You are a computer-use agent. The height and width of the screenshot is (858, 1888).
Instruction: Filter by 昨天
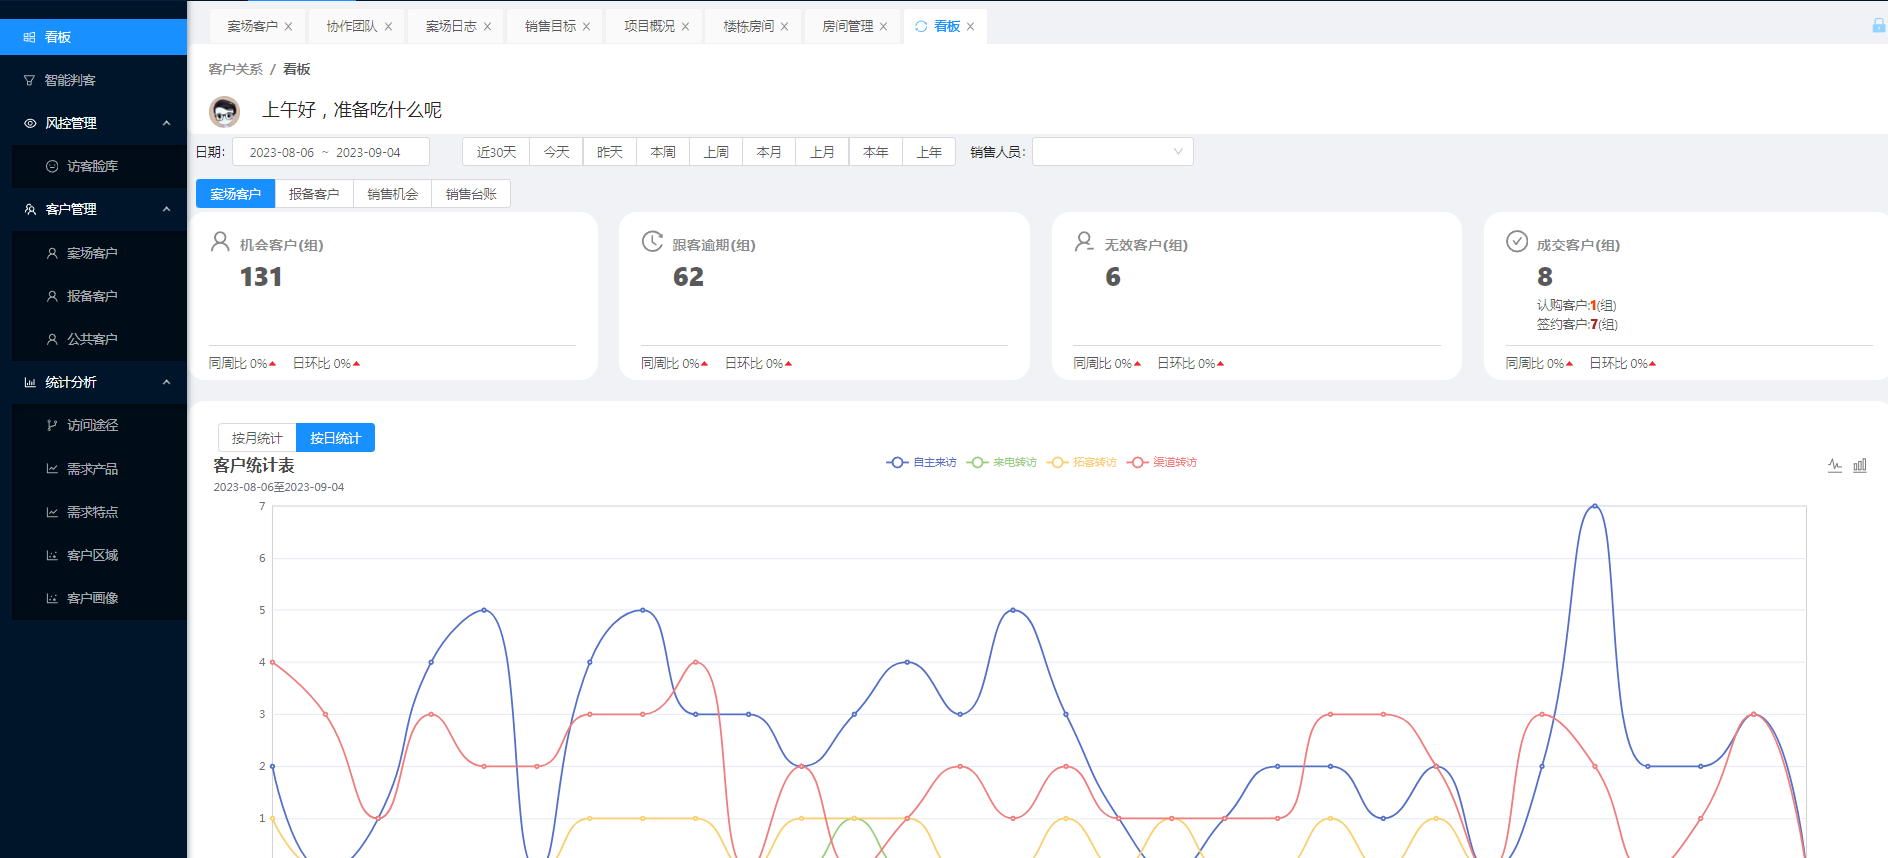(609, 152)
